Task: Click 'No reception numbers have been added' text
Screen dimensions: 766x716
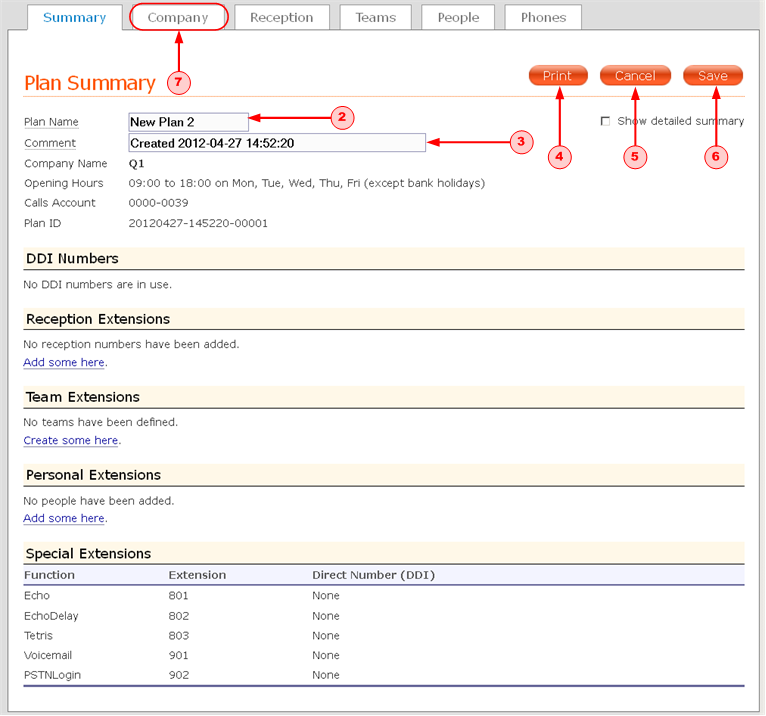Action: pos(131,344)
